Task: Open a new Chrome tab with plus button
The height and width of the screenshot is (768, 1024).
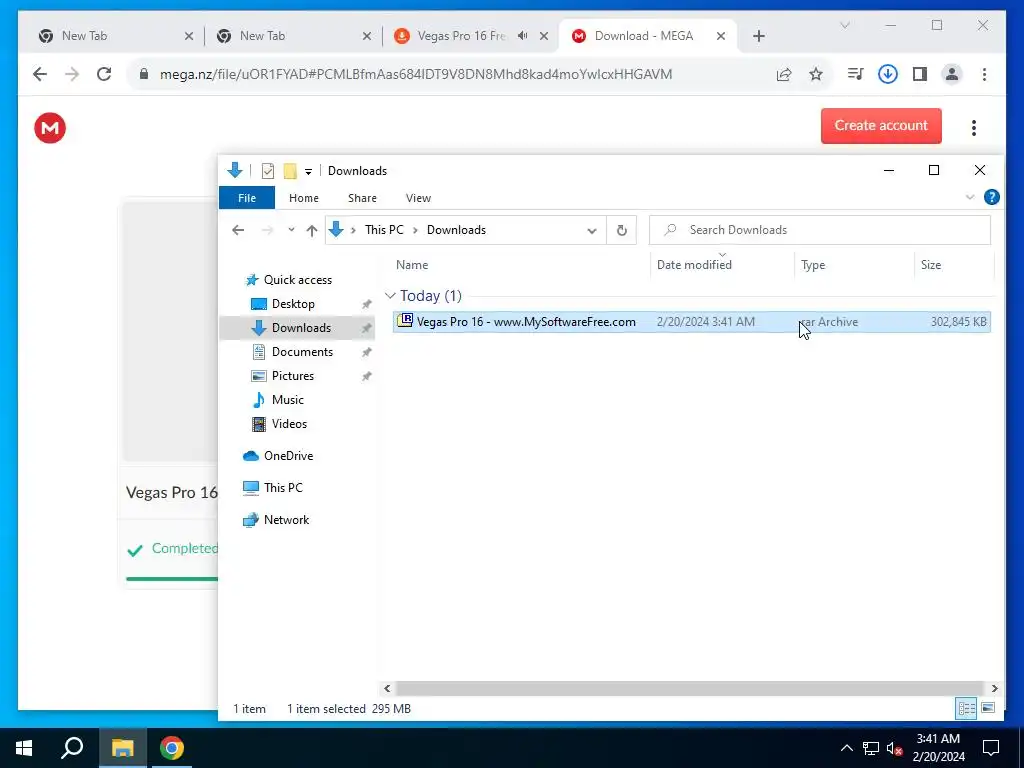Action: (x=758, y=36)
